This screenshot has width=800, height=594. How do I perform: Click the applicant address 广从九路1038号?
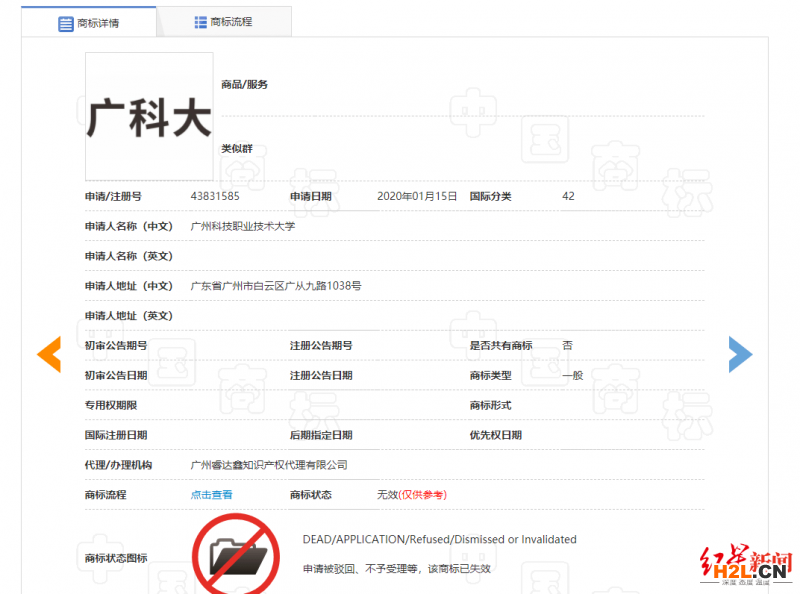pyautogui.click(x=276, y=286)
